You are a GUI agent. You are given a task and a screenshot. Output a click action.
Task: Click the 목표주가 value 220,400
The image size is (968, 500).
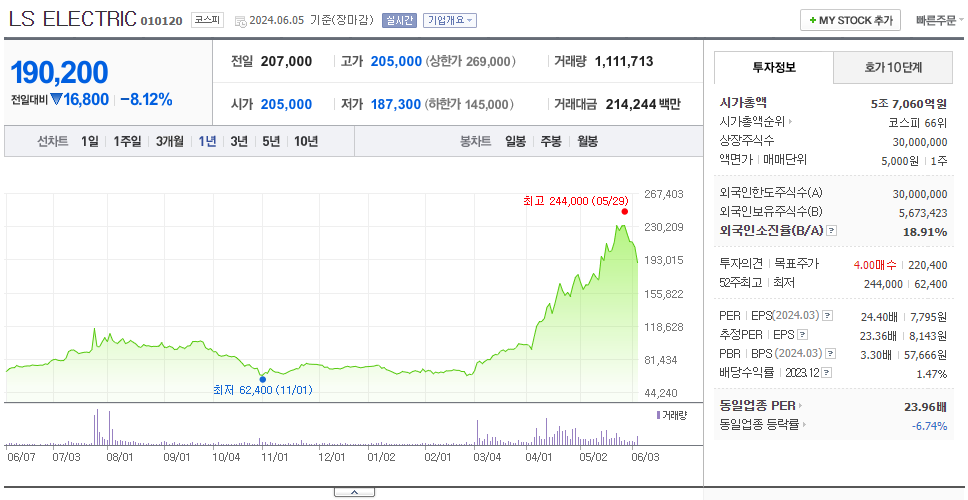pyautogui.click(x=928, y=265)
